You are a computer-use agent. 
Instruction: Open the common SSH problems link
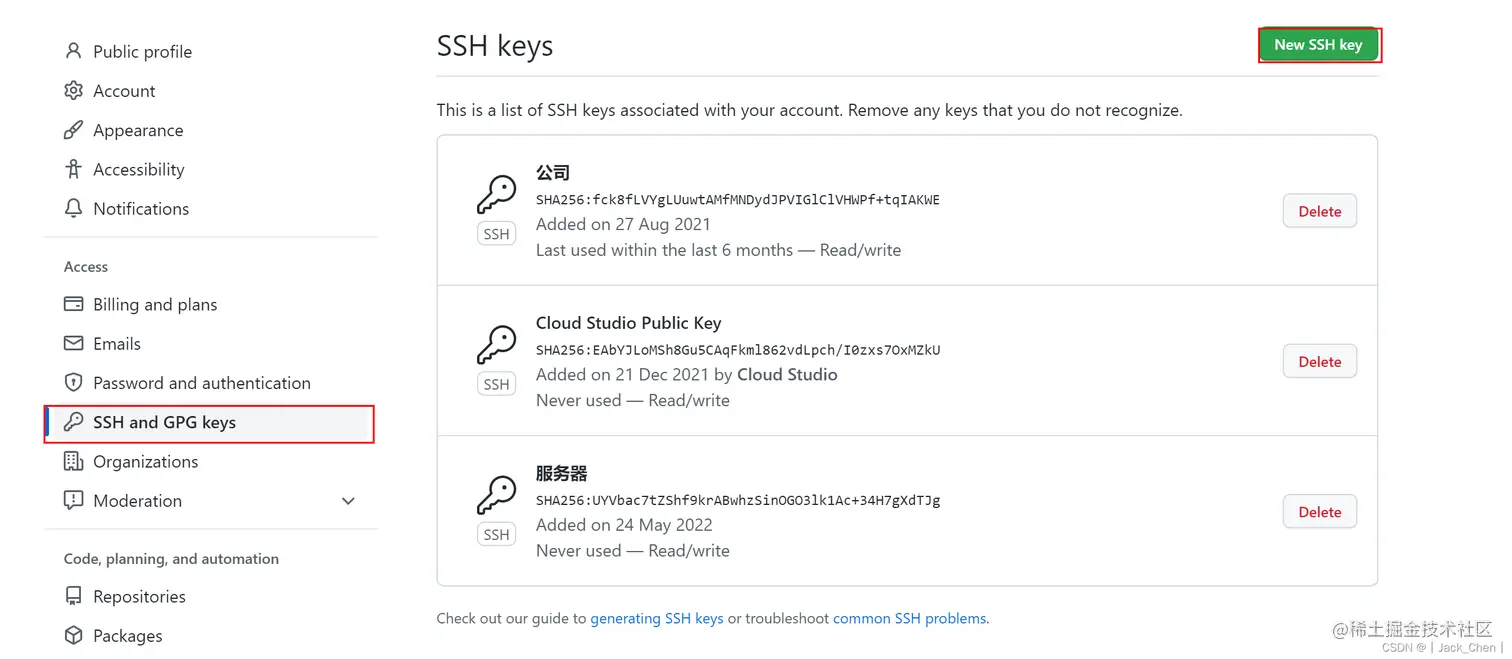(909, 618)
